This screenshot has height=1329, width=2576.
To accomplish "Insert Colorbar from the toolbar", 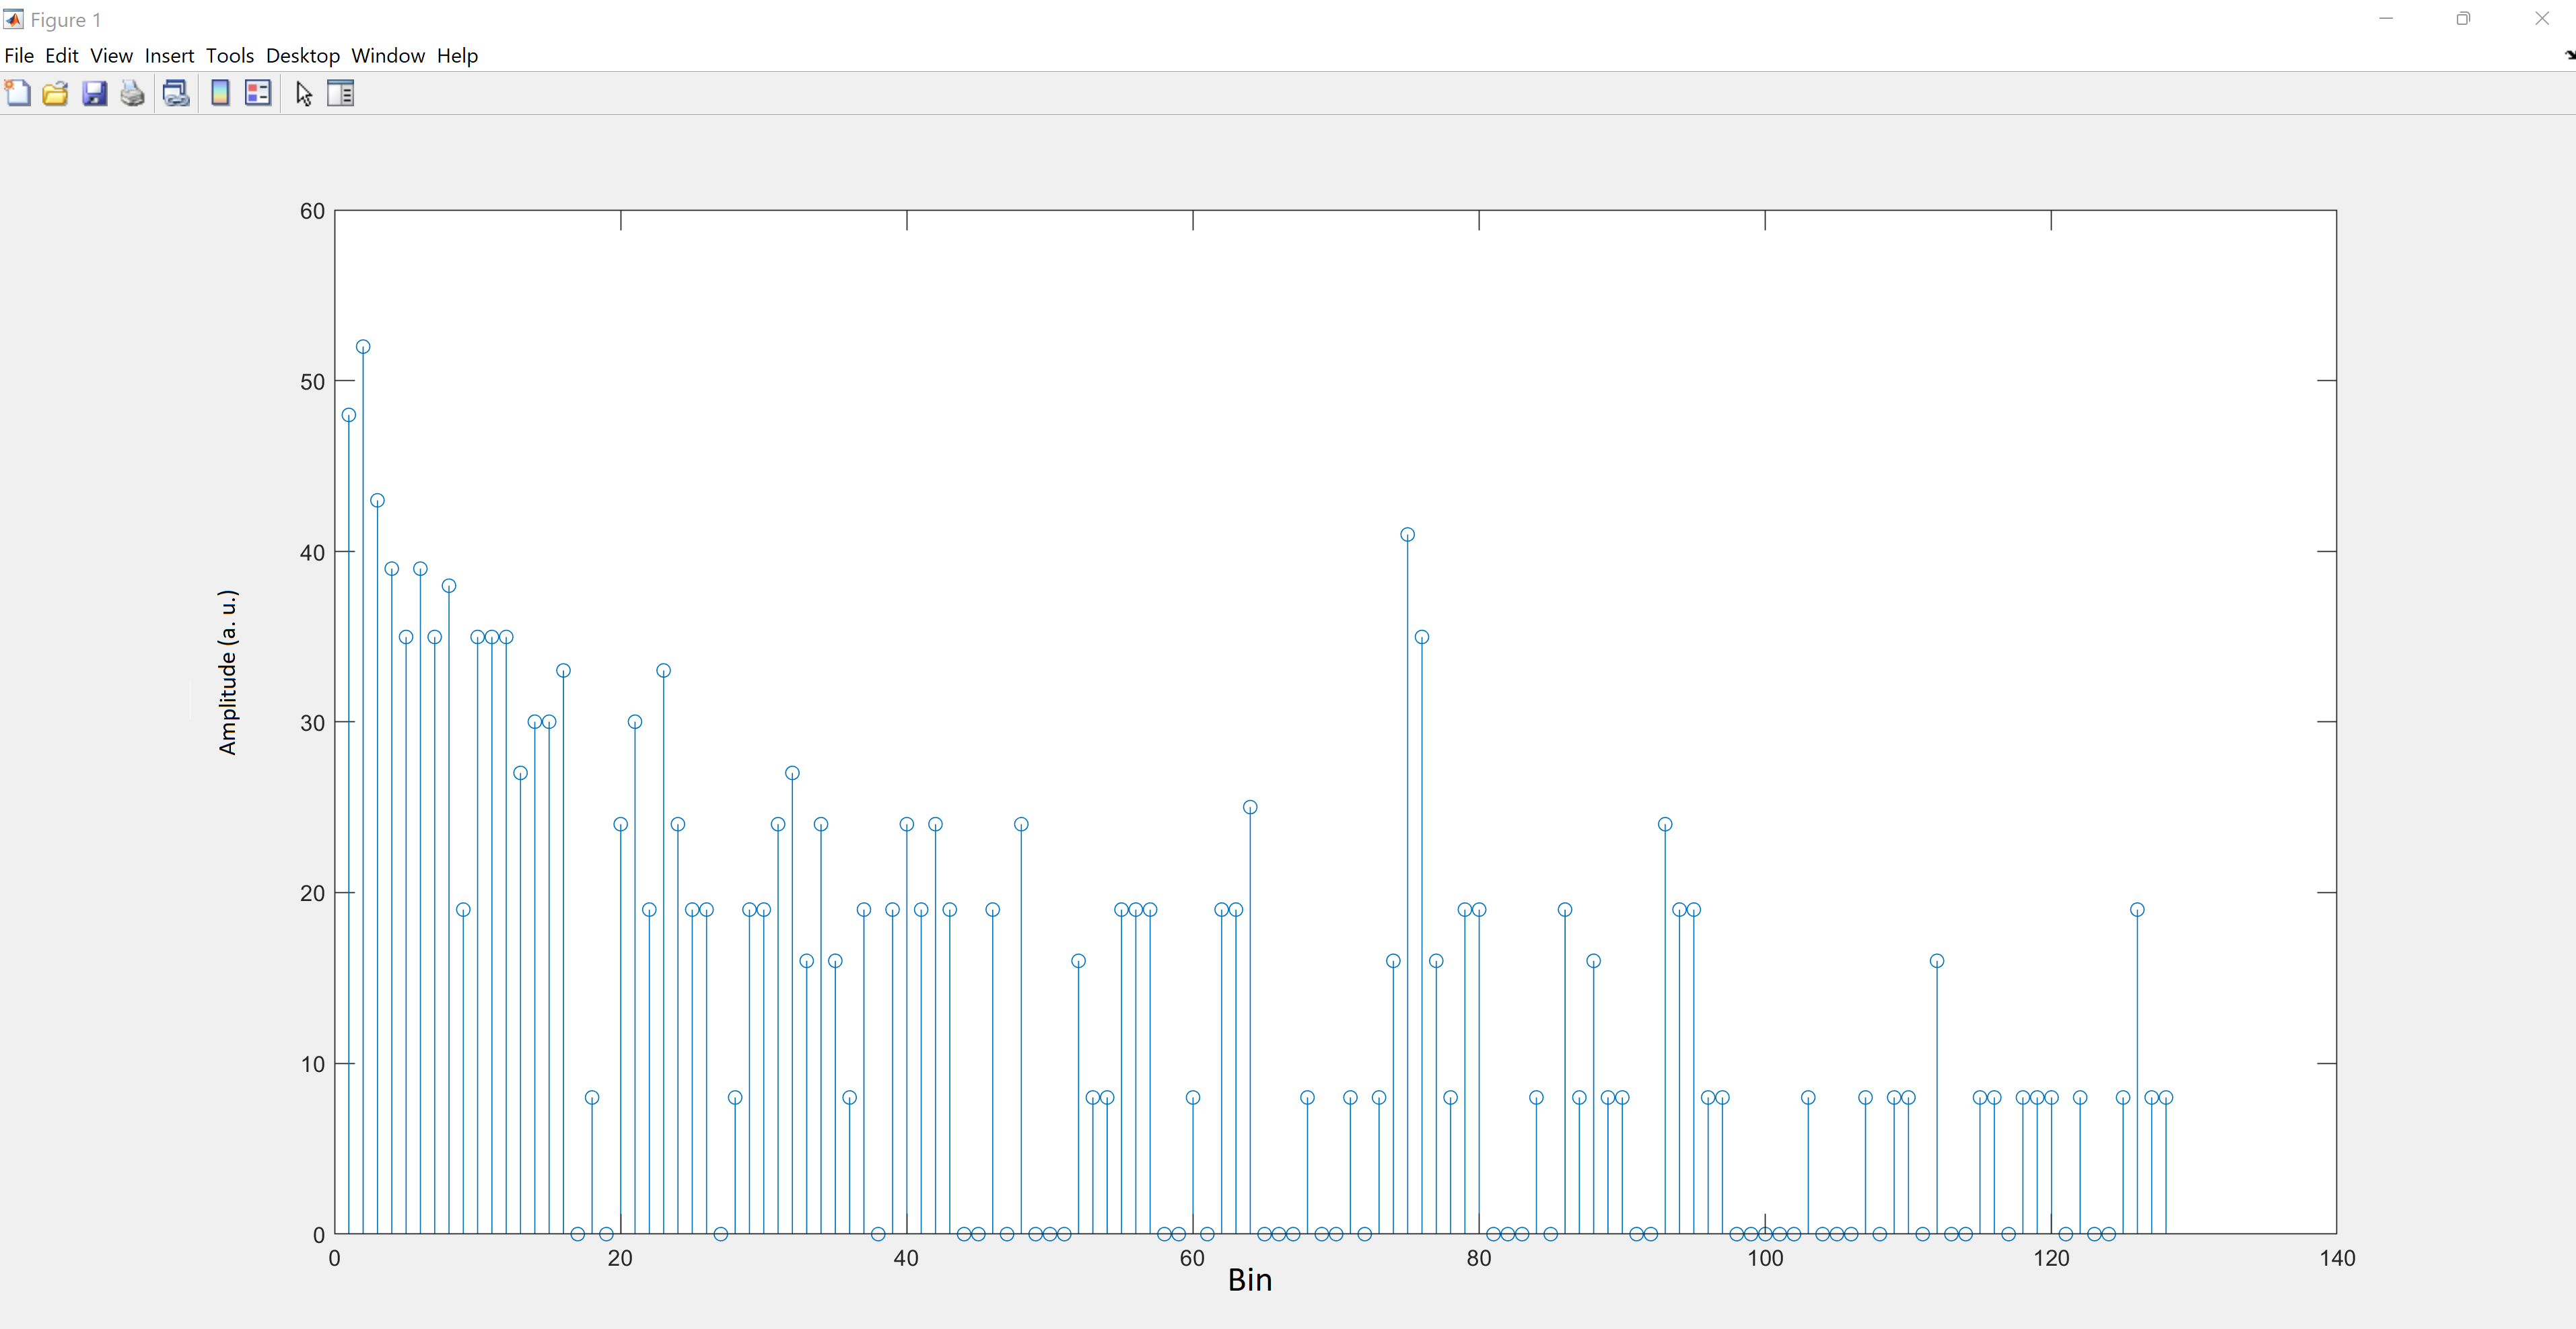I will pos(220,94).
